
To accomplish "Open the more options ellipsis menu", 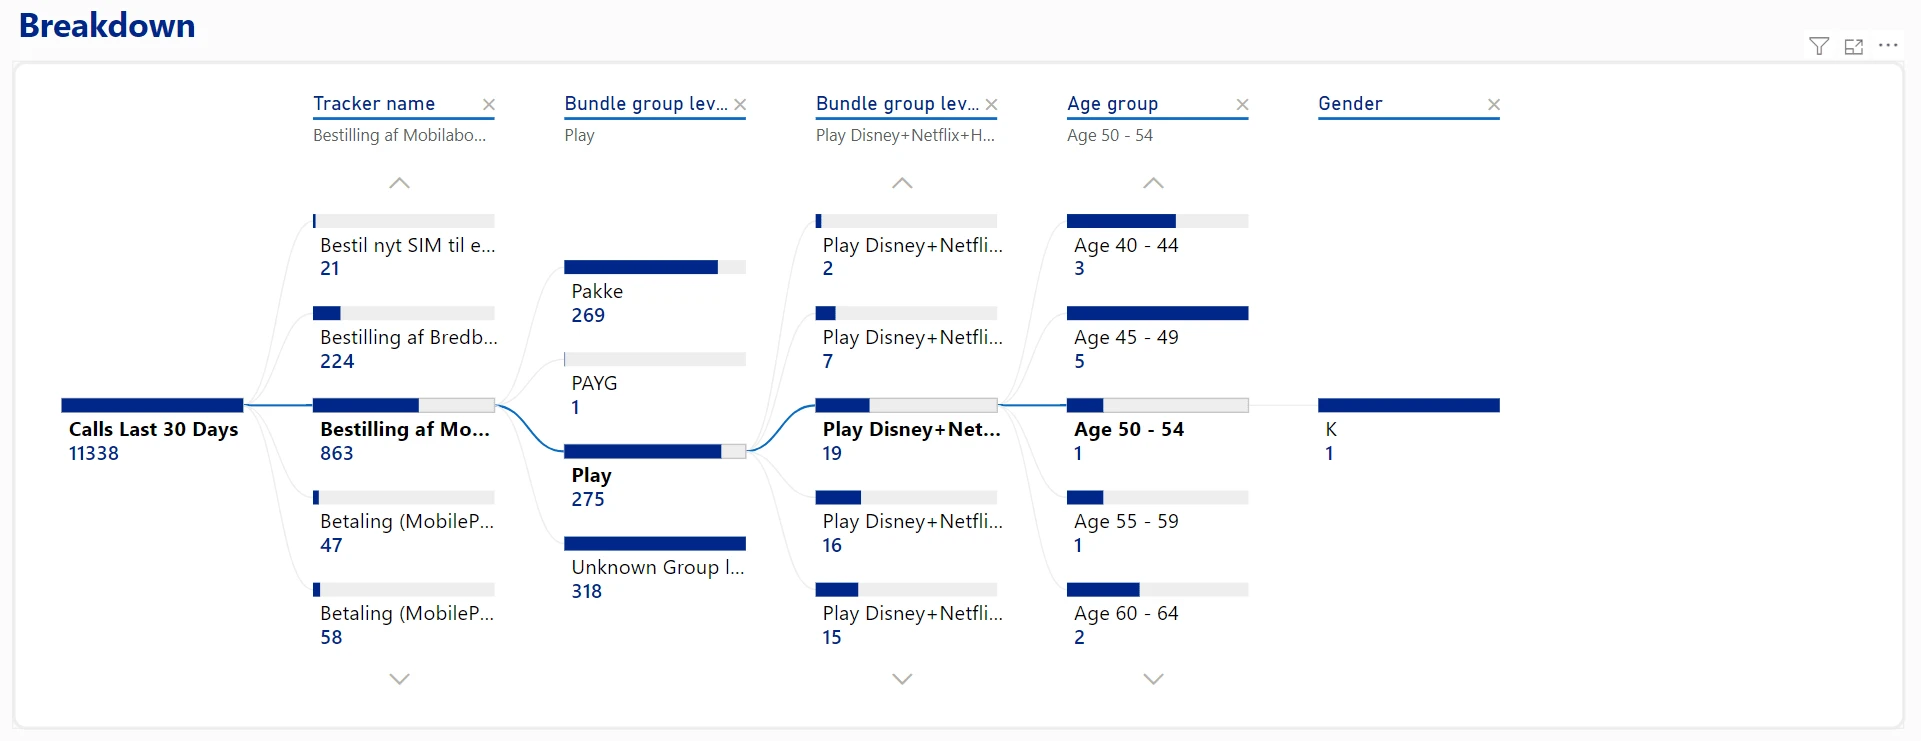I will click(1888, 46).
